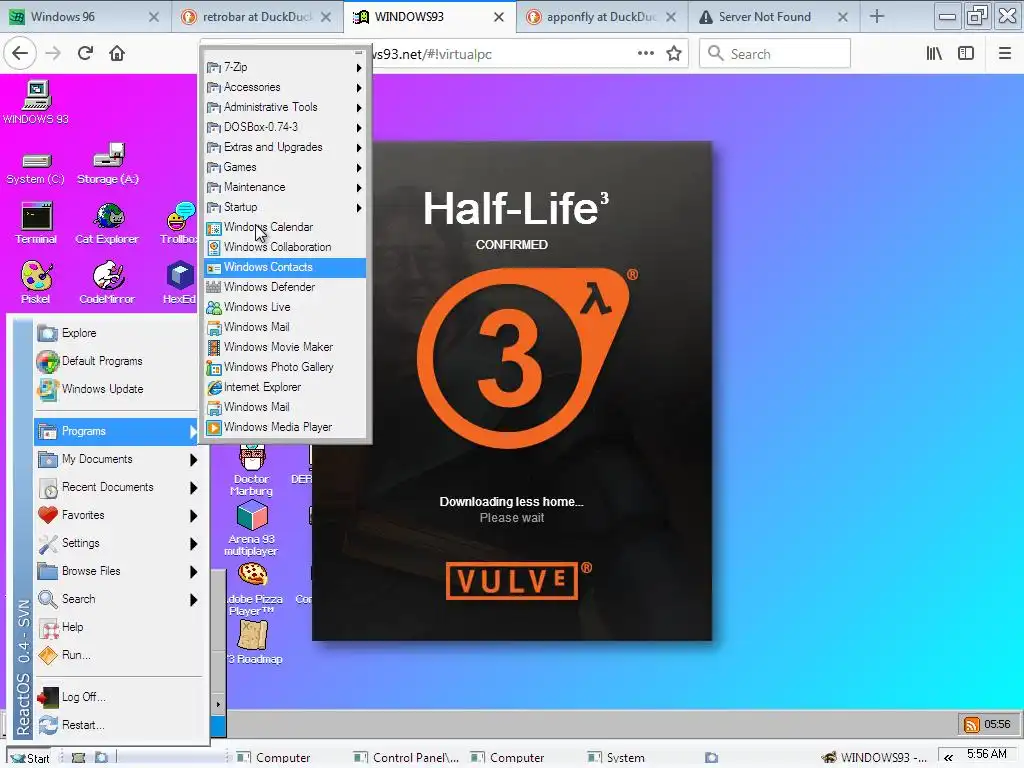Bookmark this page with the star icon
The width and height of the screenshot is (1024, 768).
point(674,54)
